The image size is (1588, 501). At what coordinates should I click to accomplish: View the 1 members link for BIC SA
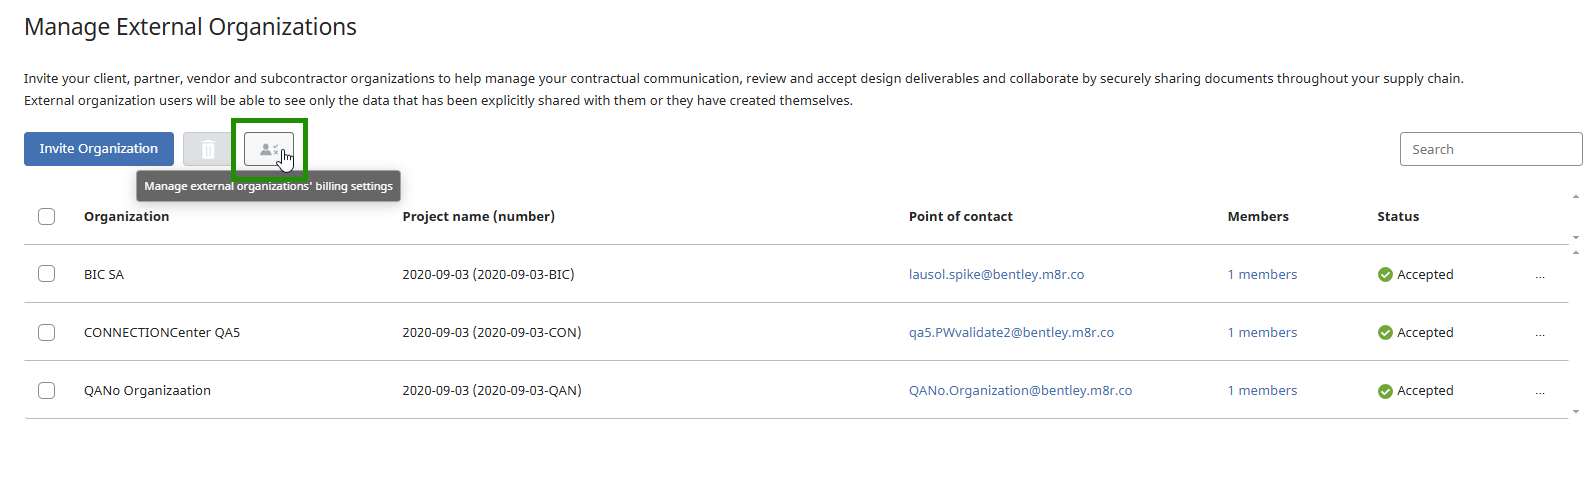coord(1262,275)
